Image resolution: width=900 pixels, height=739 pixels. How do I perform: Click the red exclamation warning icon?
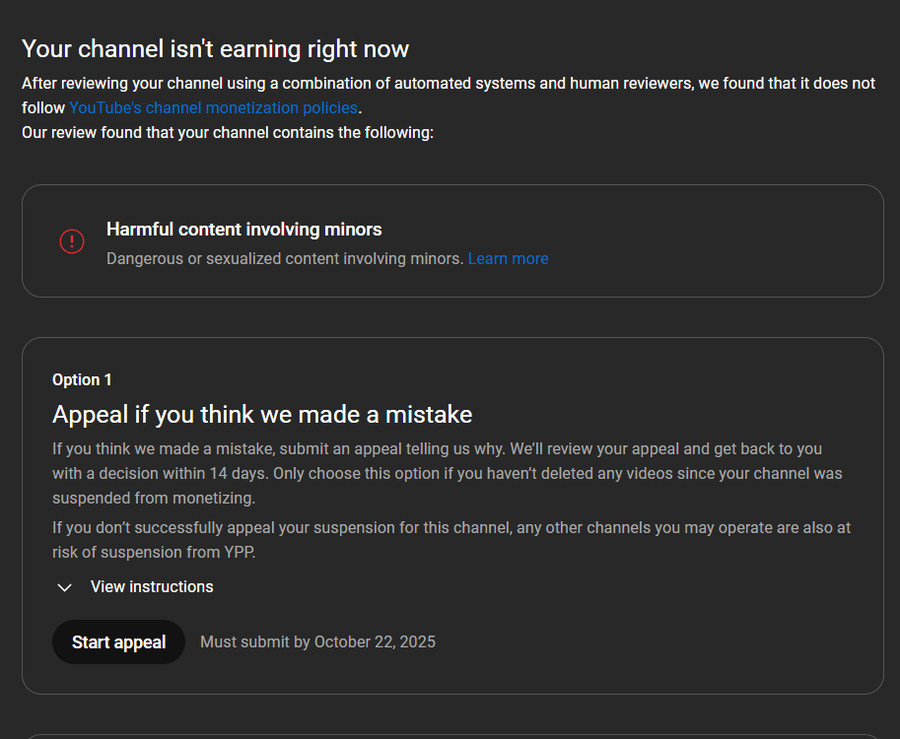[72, 241]
